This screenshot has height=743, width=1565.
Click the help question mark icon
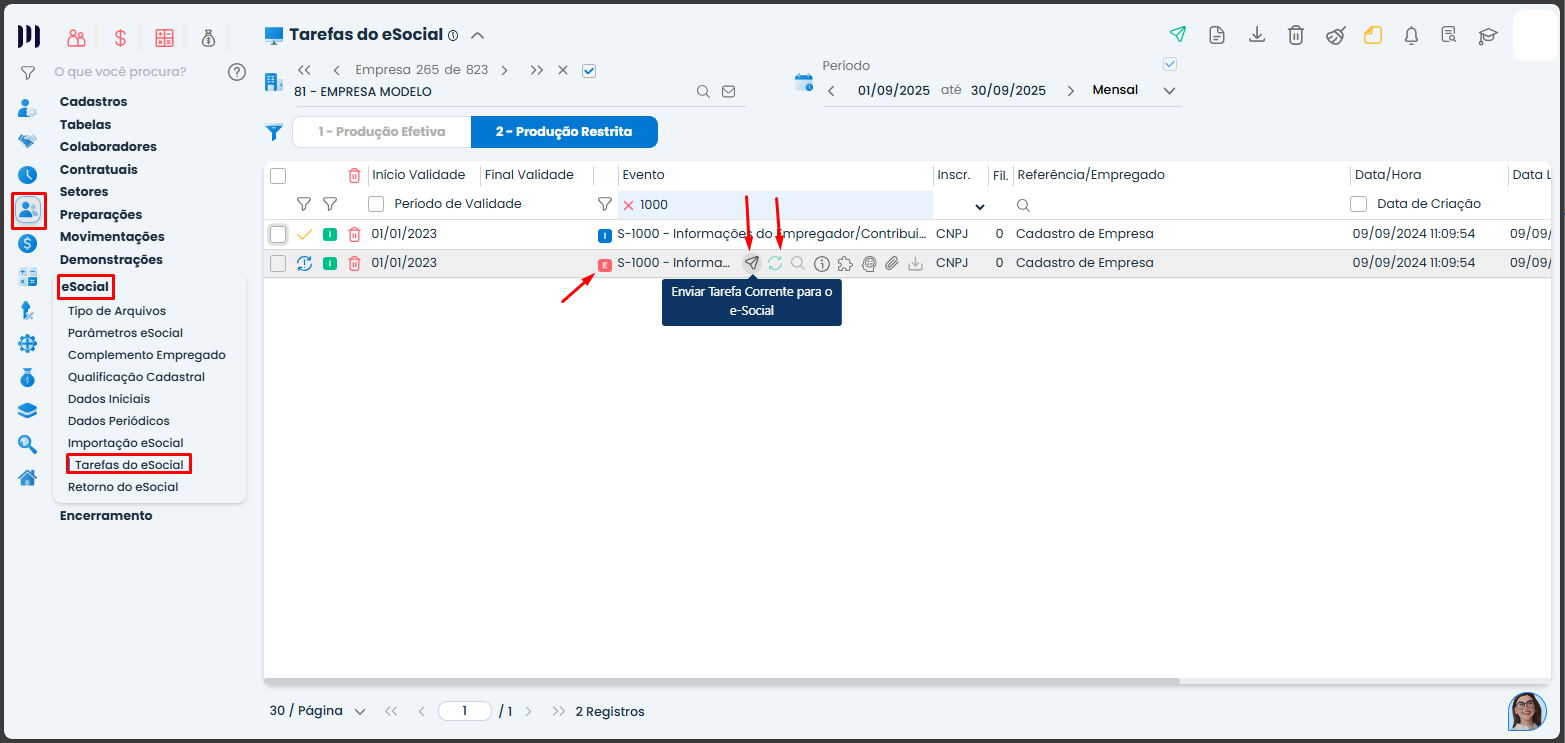pos(237,72)
